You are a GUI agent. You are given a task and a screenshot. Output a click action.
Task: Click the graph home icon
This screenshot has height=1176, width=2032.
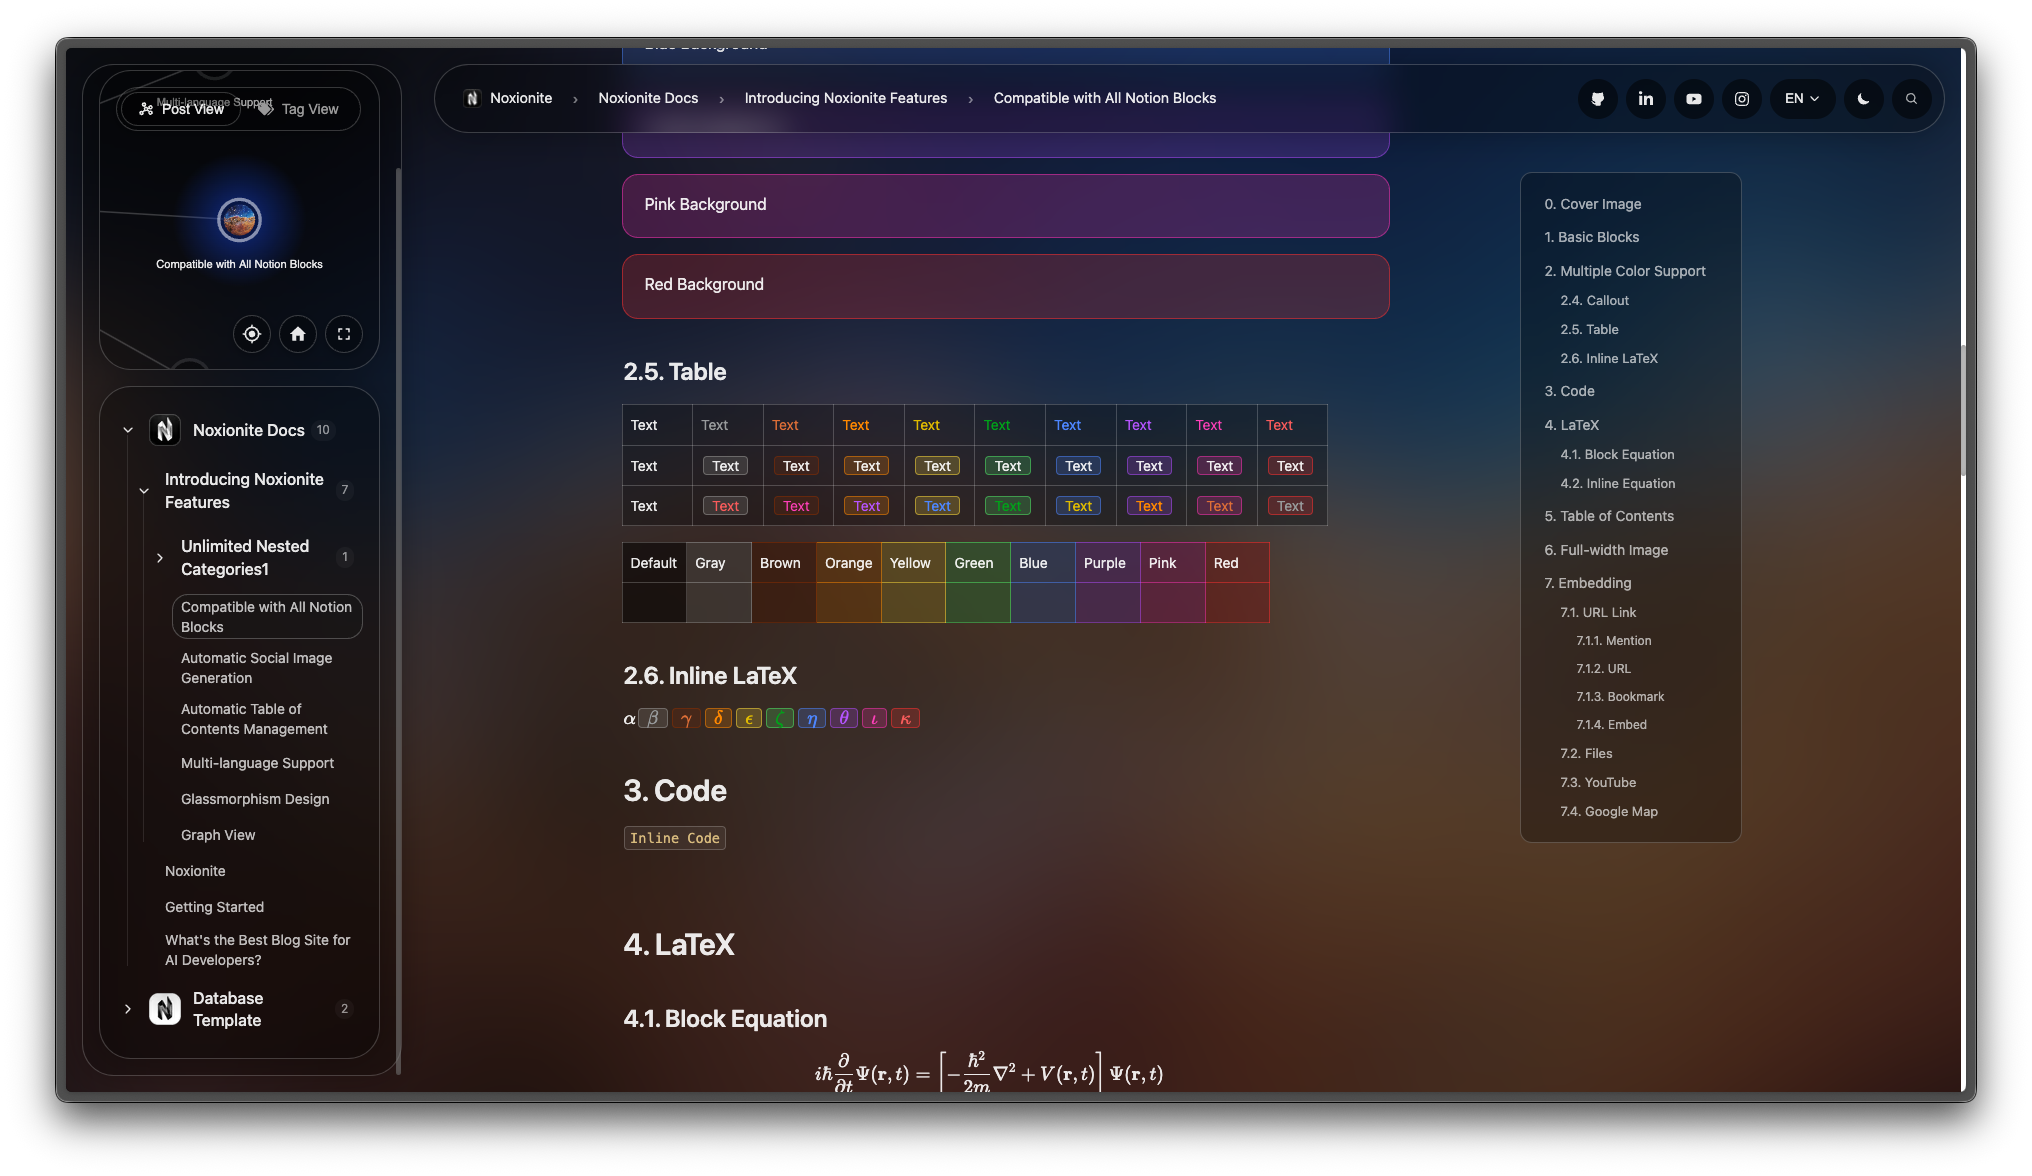pos(298,334)
